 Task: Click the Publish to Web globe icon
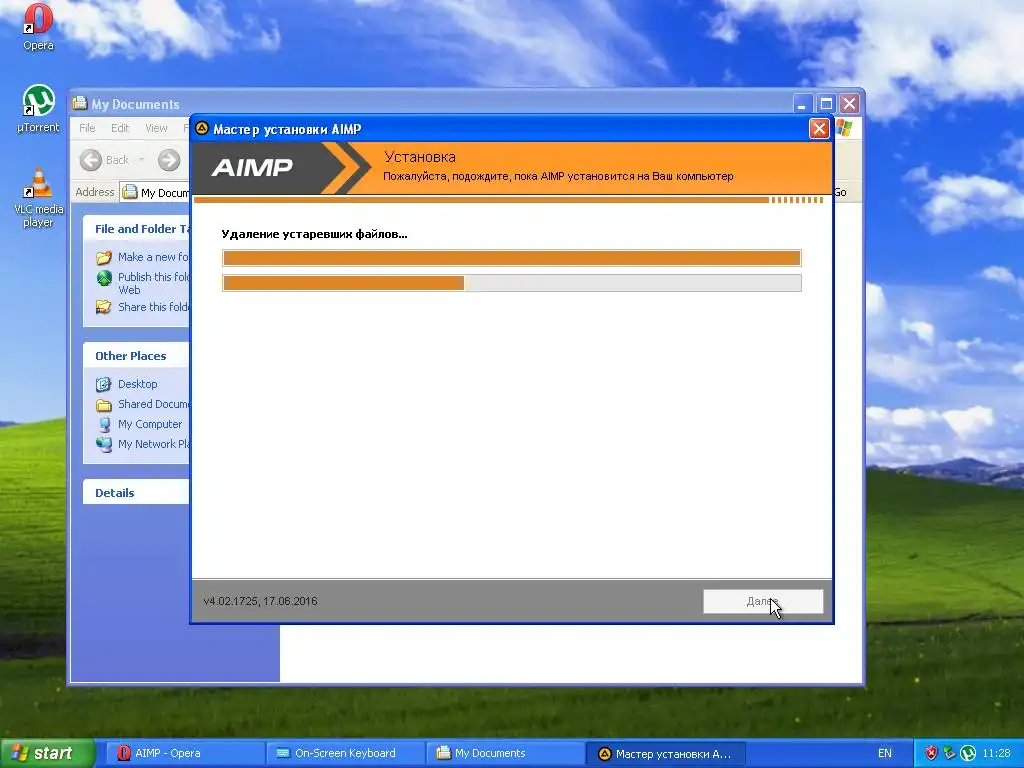(x=104, y=279)
